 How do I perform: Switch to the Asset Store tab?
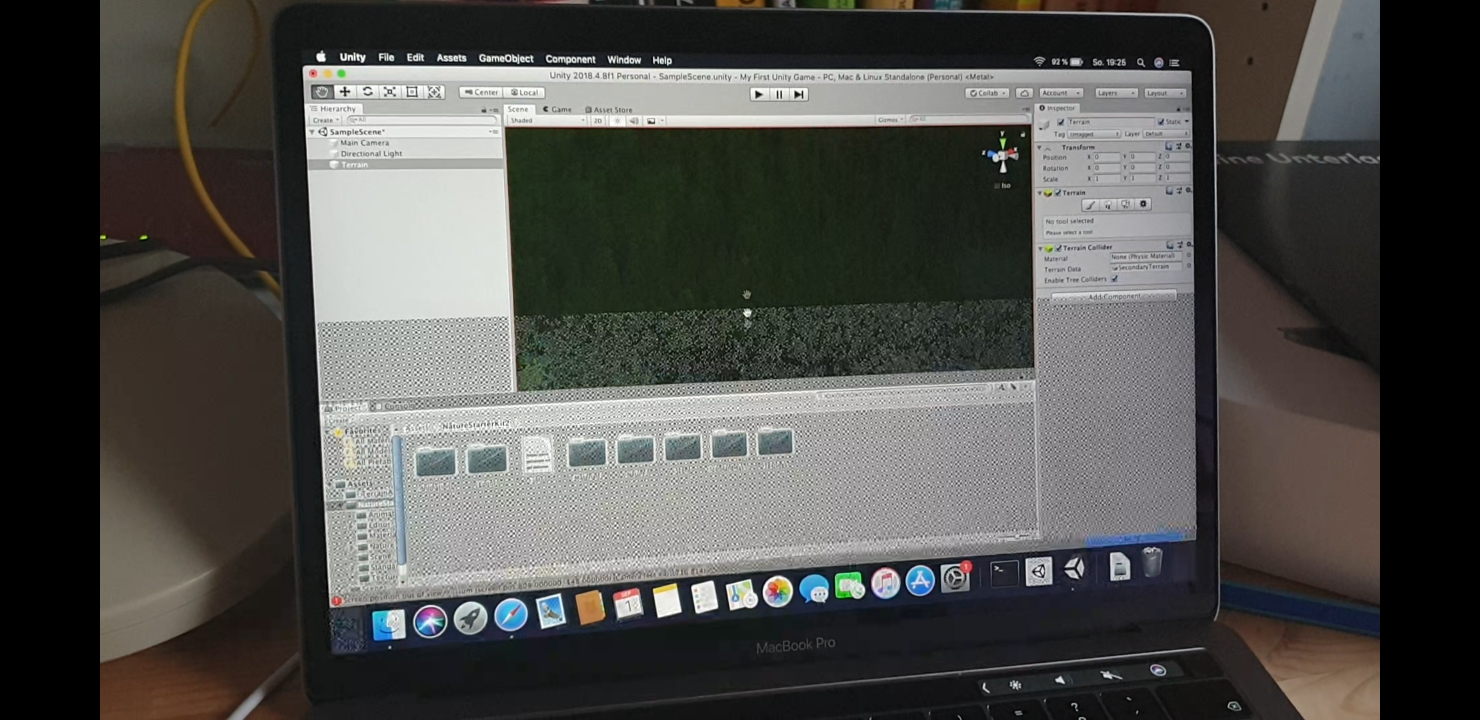click(x=609, y=110)
